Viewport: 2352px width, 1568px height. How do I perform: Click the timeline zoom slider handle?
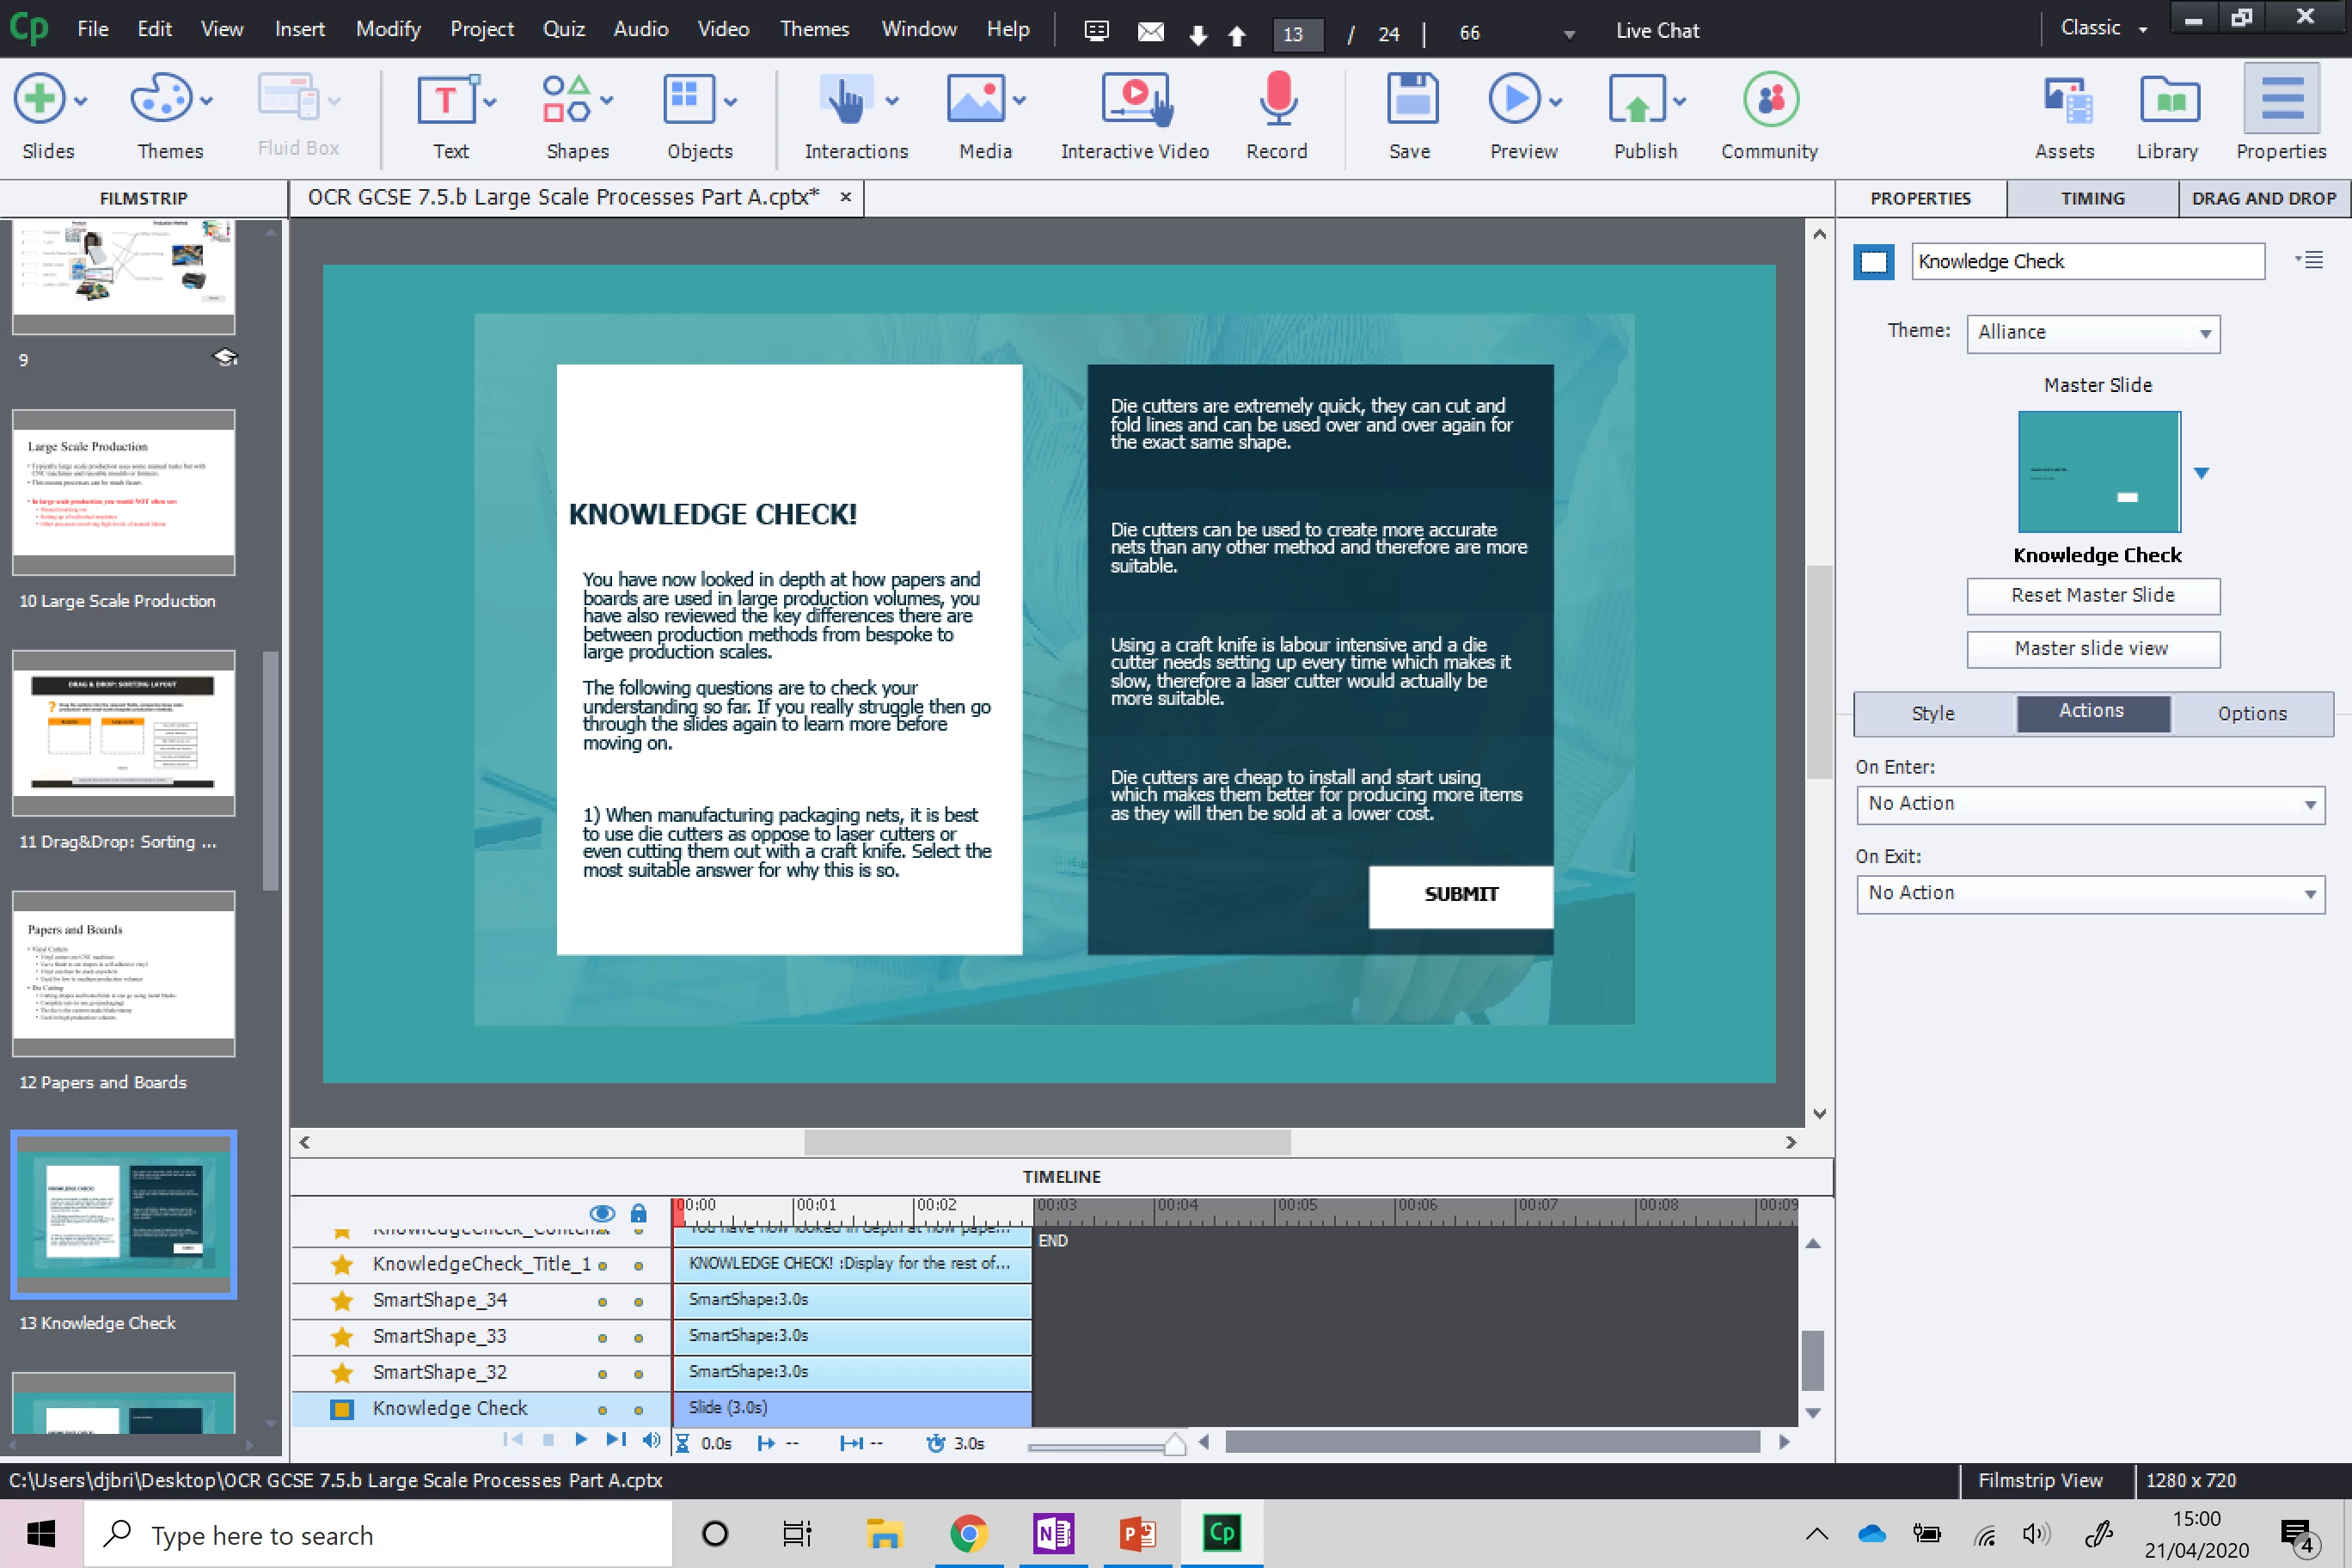coord(1175,1443)
